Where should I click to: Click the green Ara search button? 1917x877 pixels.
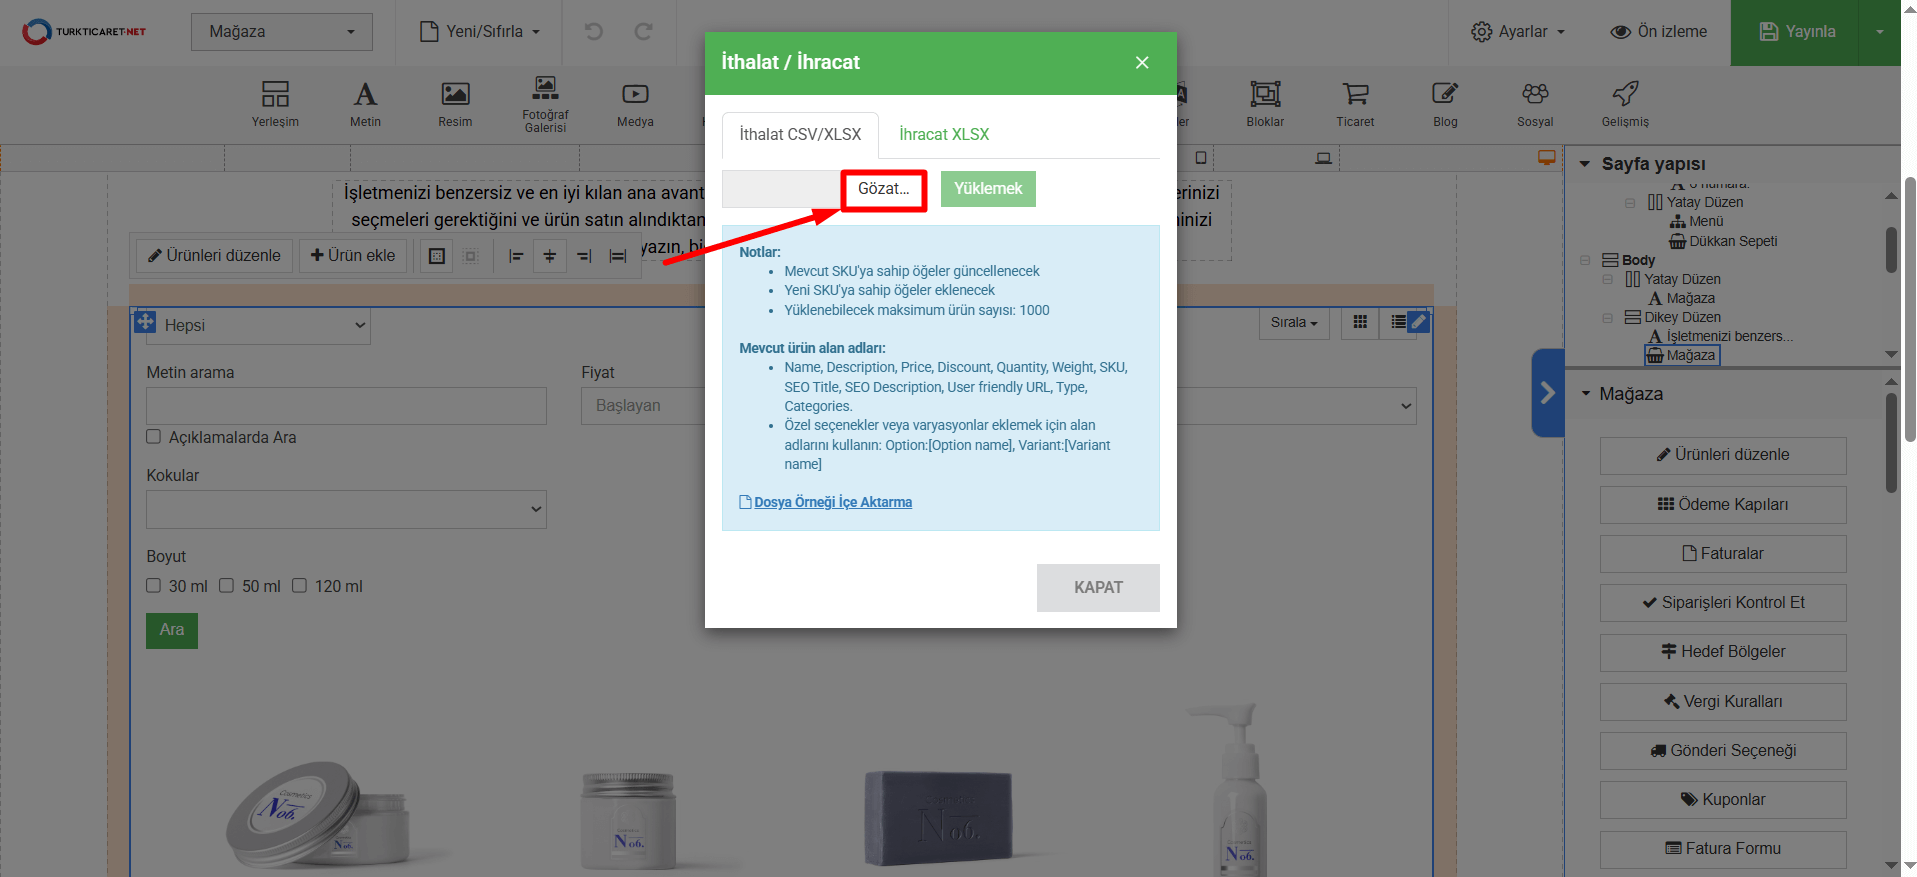pos(172,630)
